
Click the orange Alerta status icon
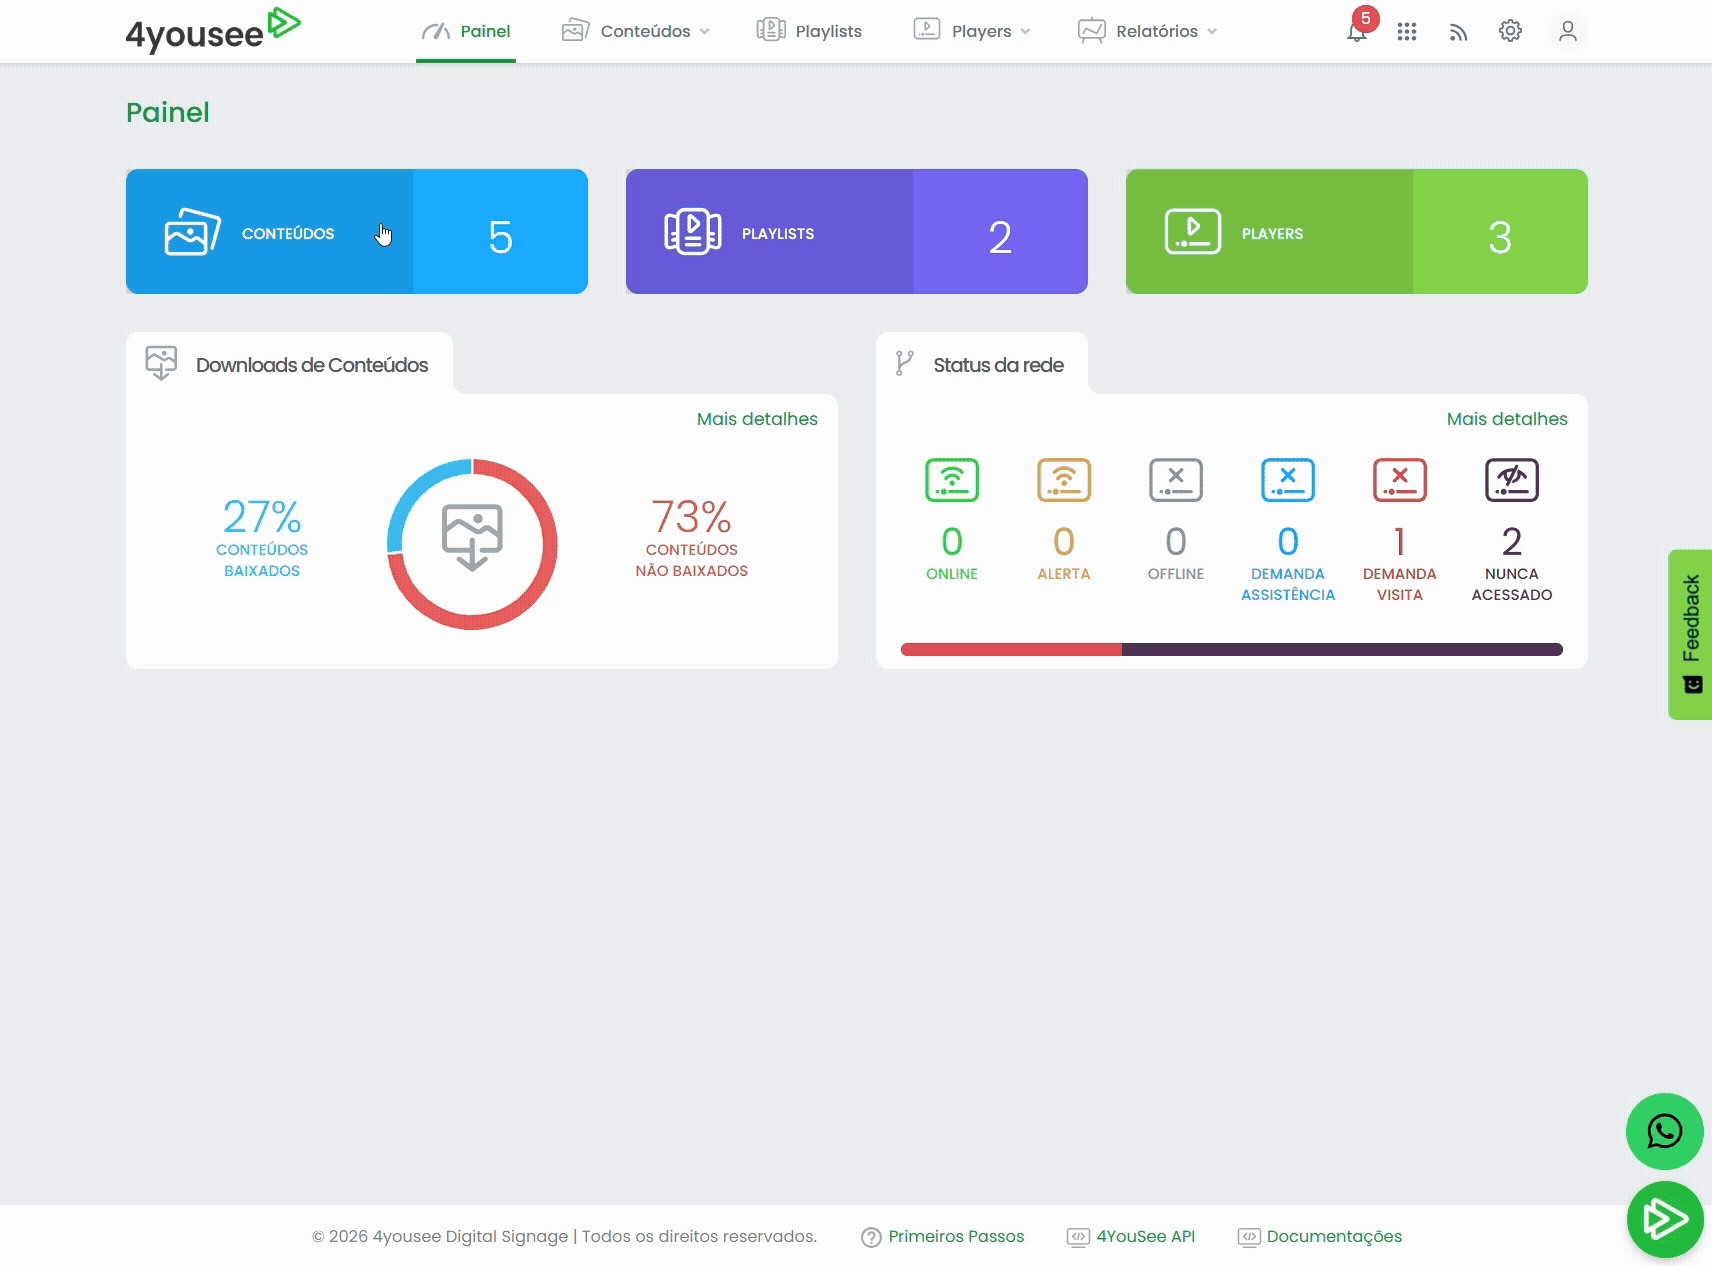coord(1064,480)
